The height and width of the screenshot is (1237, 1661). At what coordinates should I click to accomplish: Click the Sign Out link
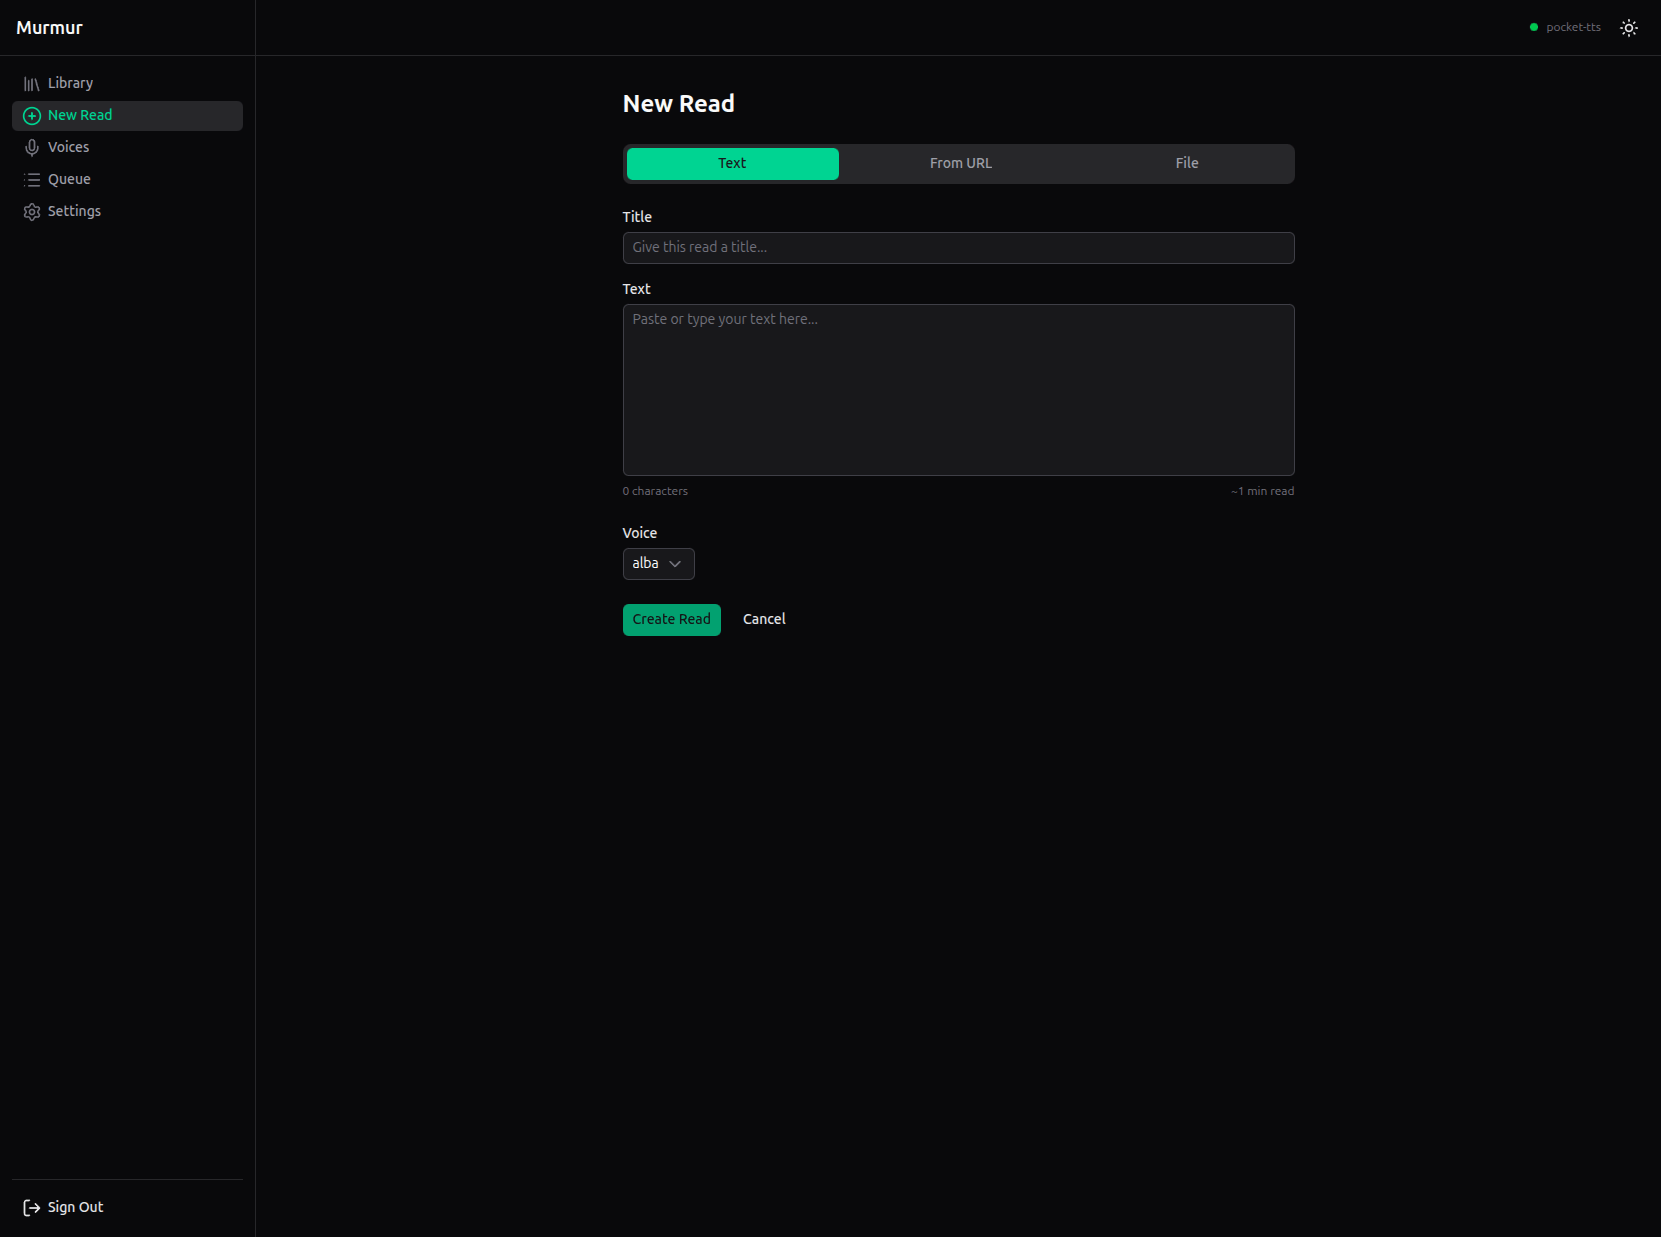click(74, 1207)
